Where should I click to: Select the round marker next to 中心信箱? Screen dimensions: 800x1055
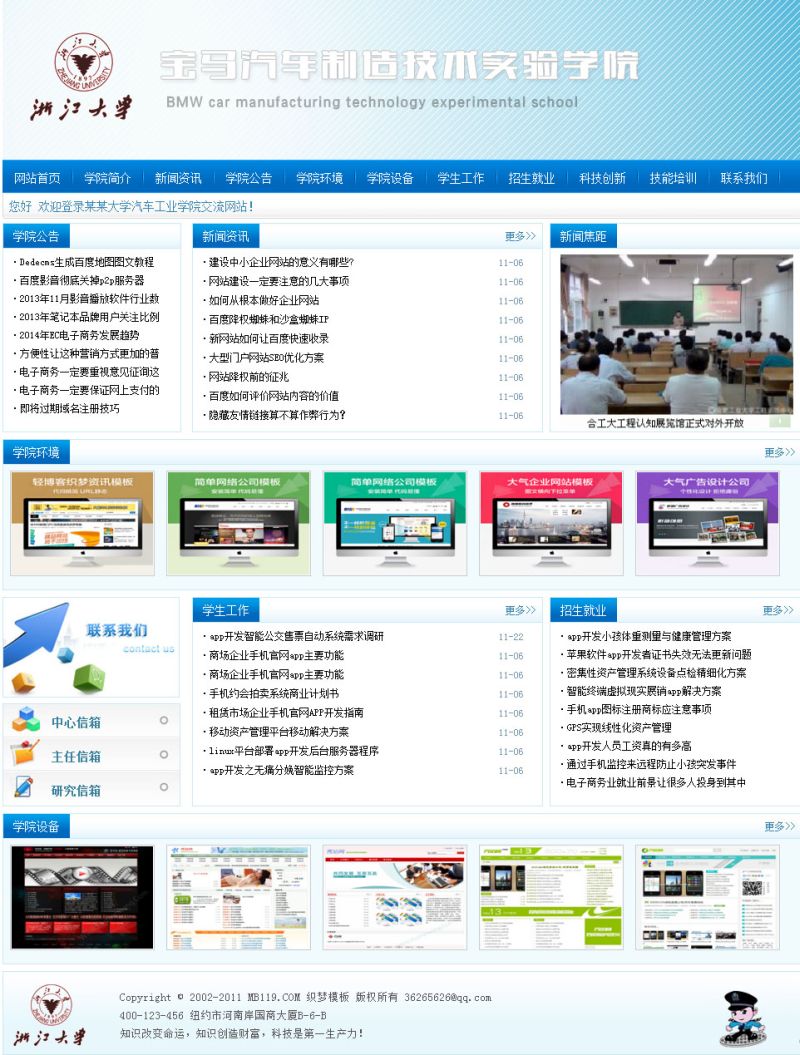[x=163, y=721]
